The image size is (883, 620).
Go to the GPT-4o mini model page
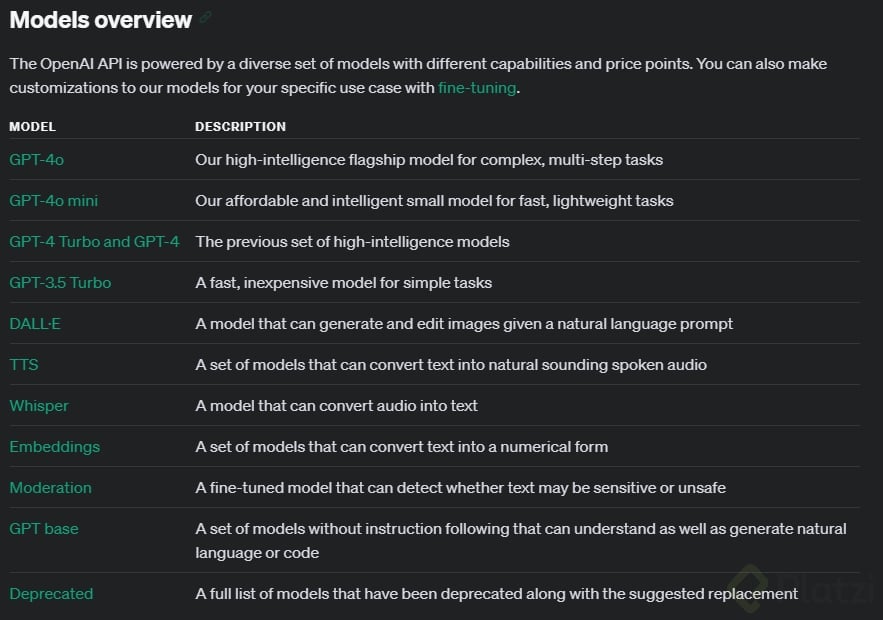[54, 201]
